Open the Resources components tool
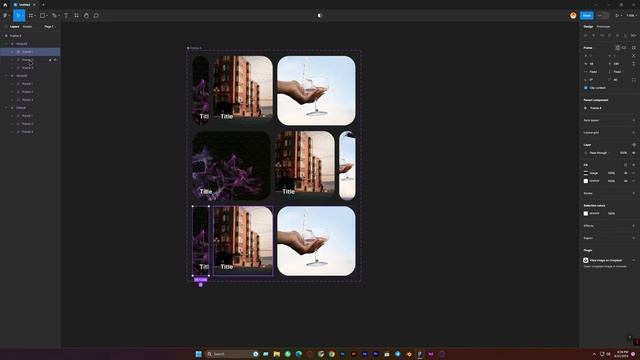The height and width of the screenshot is (360, 640). (76, 16)
